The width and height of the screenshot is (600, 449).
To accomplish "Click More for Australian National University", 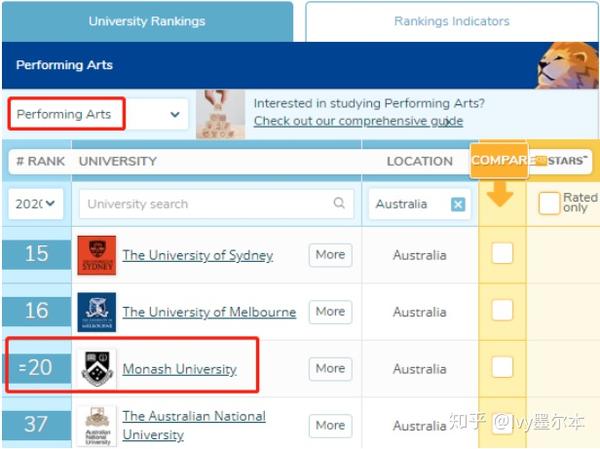I will pyautogui.click(x=330, y=426).
